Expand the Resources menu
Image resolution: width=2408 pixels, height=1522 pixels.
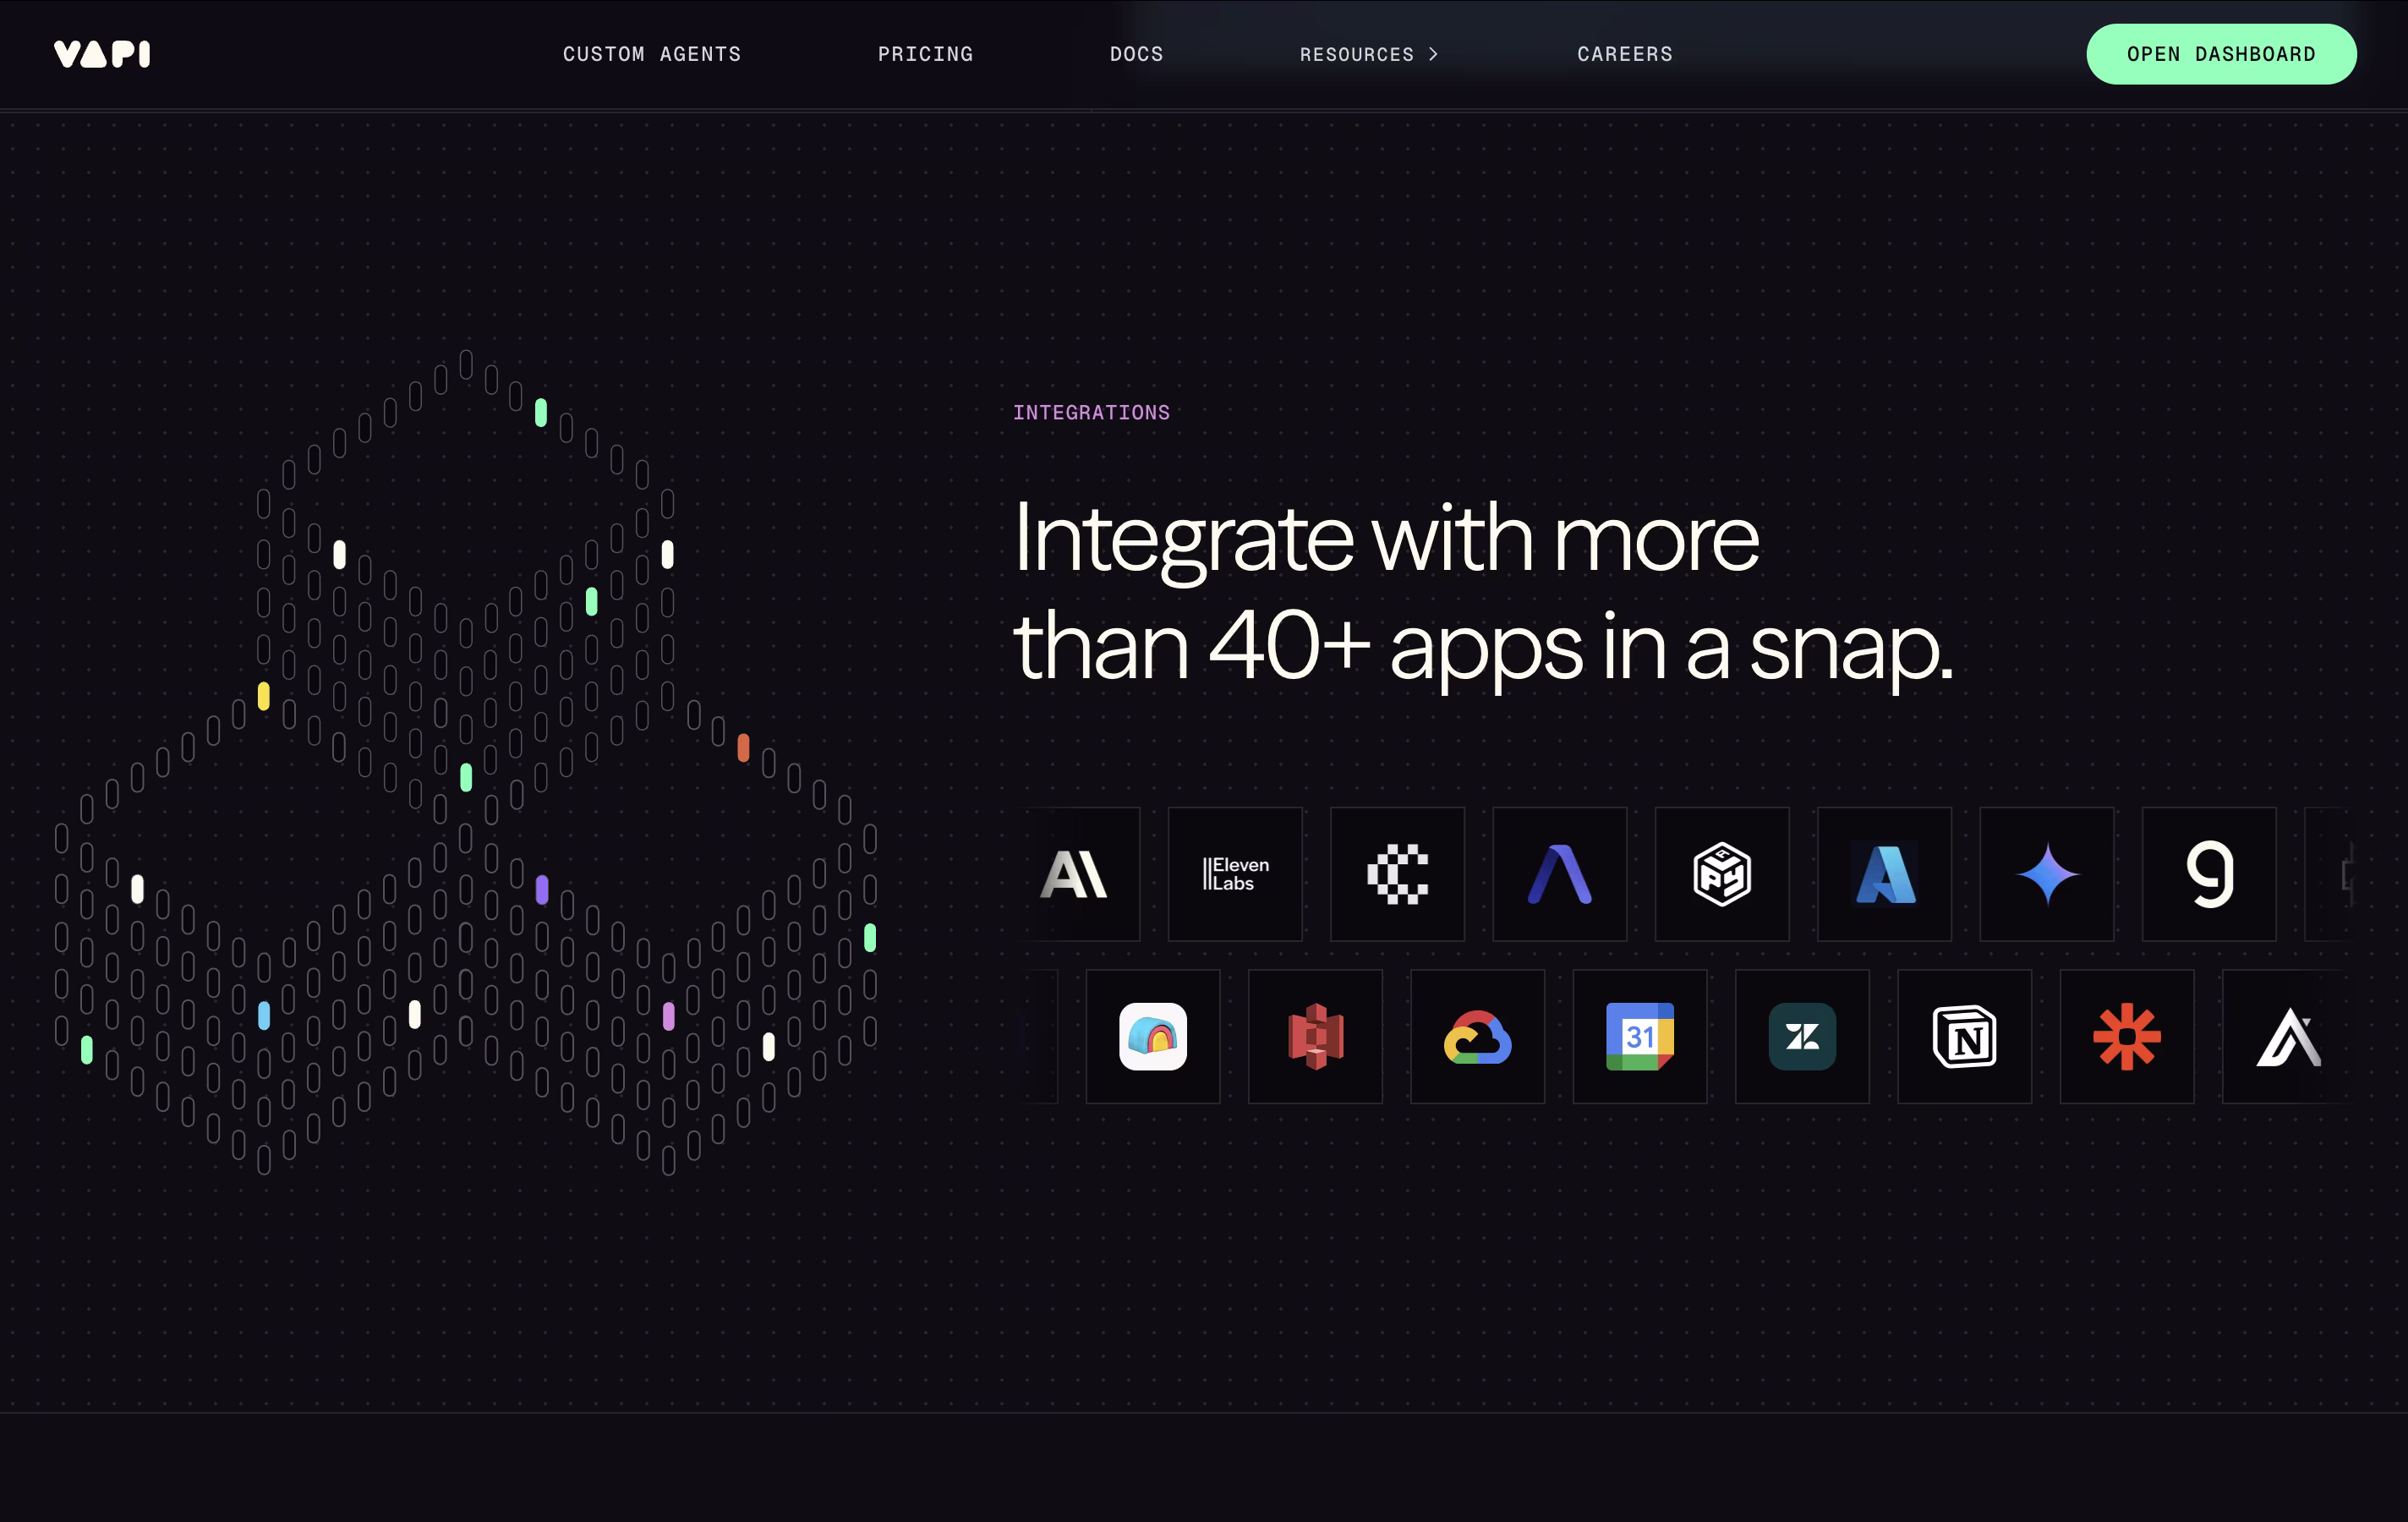coord(1369,54)
